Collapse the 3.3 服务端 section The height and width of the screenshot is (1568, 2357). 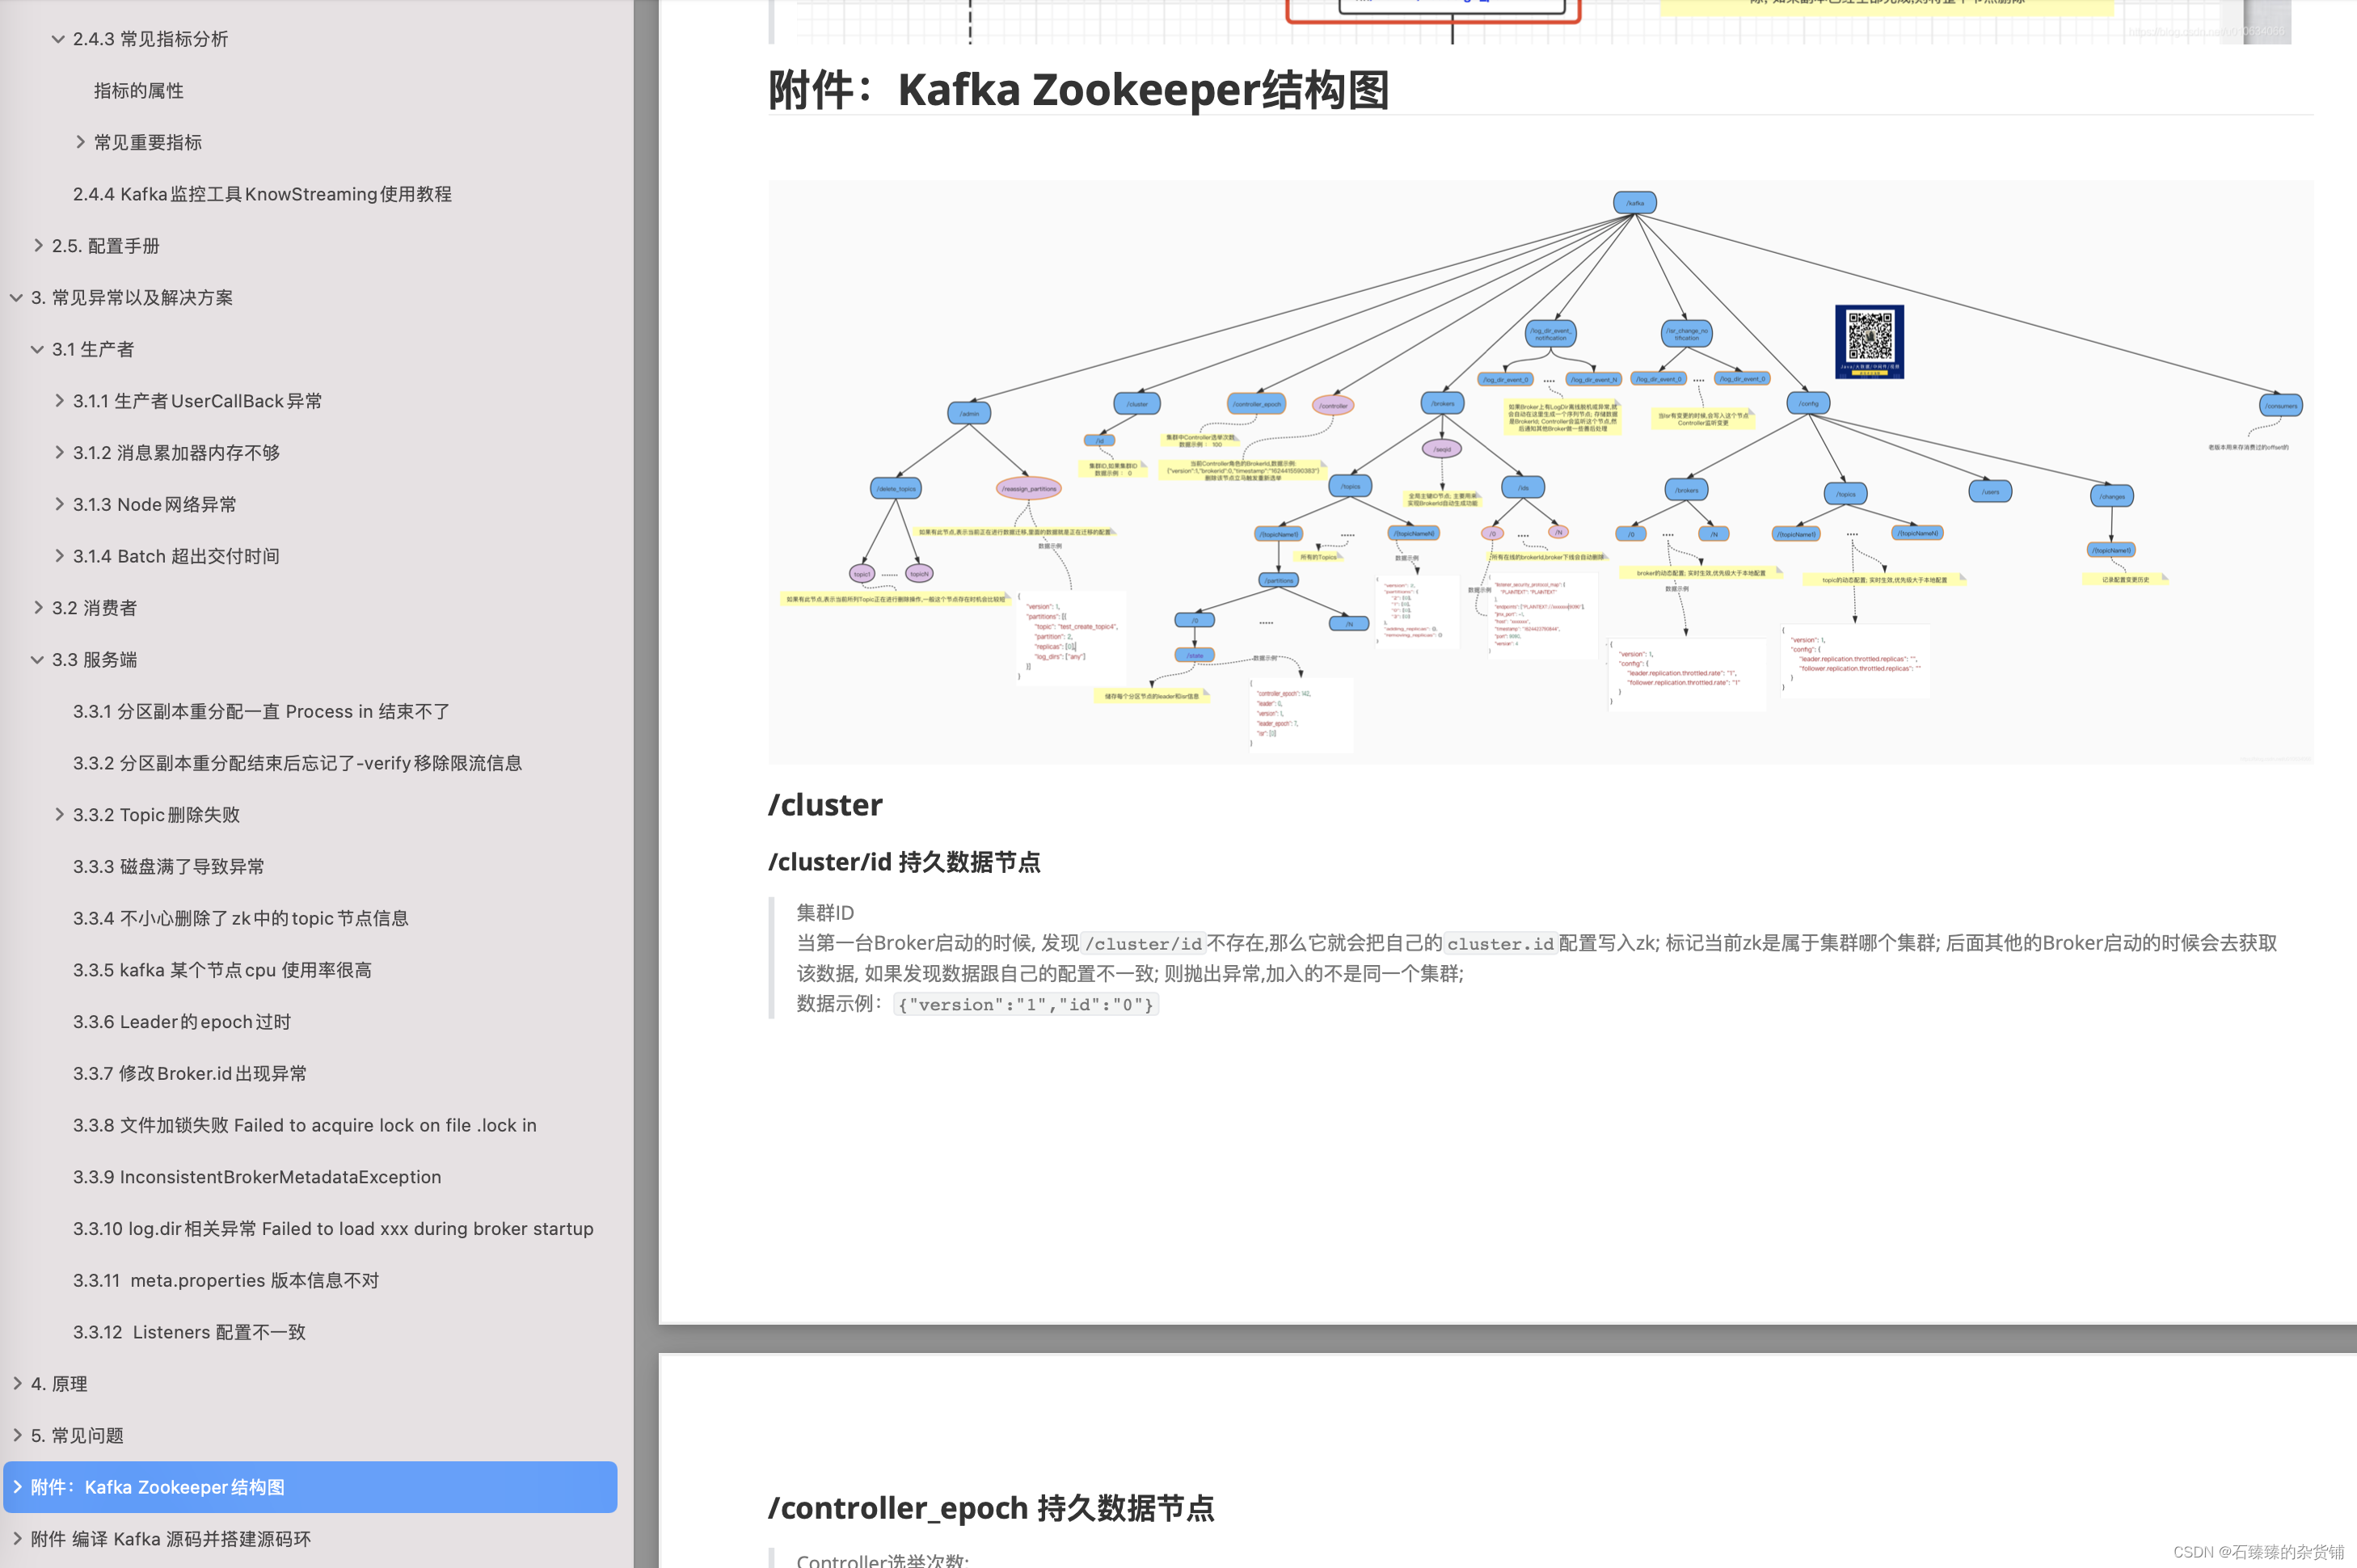(x=38, y=659)
